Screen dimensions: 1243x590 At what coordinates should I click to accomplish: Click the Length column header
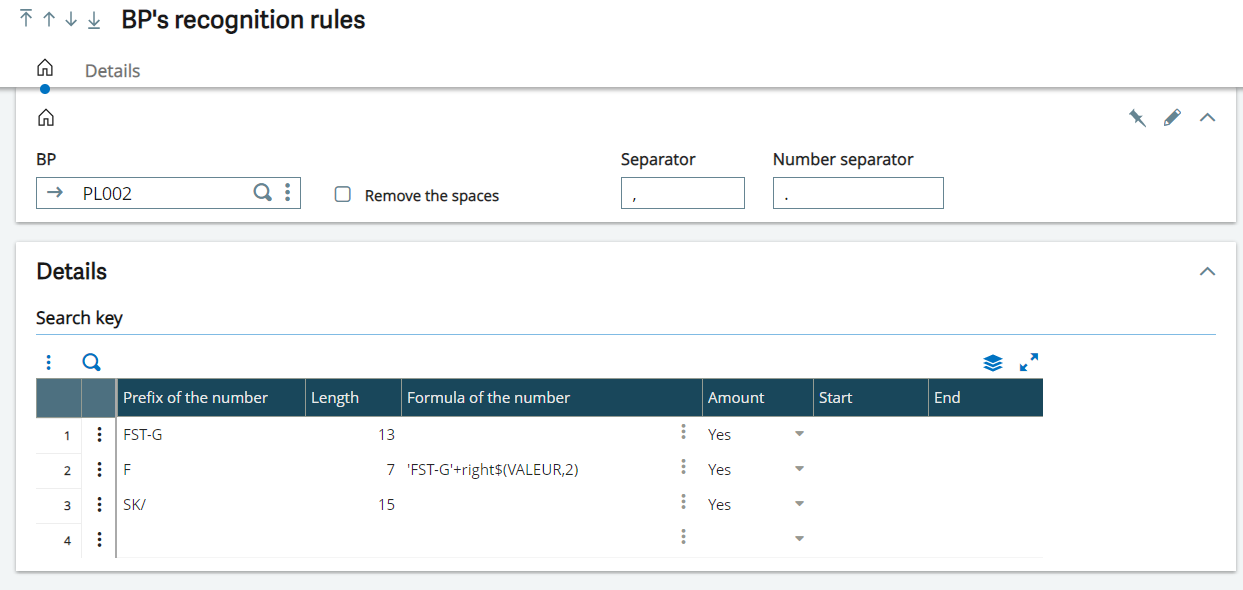[353, 397]
